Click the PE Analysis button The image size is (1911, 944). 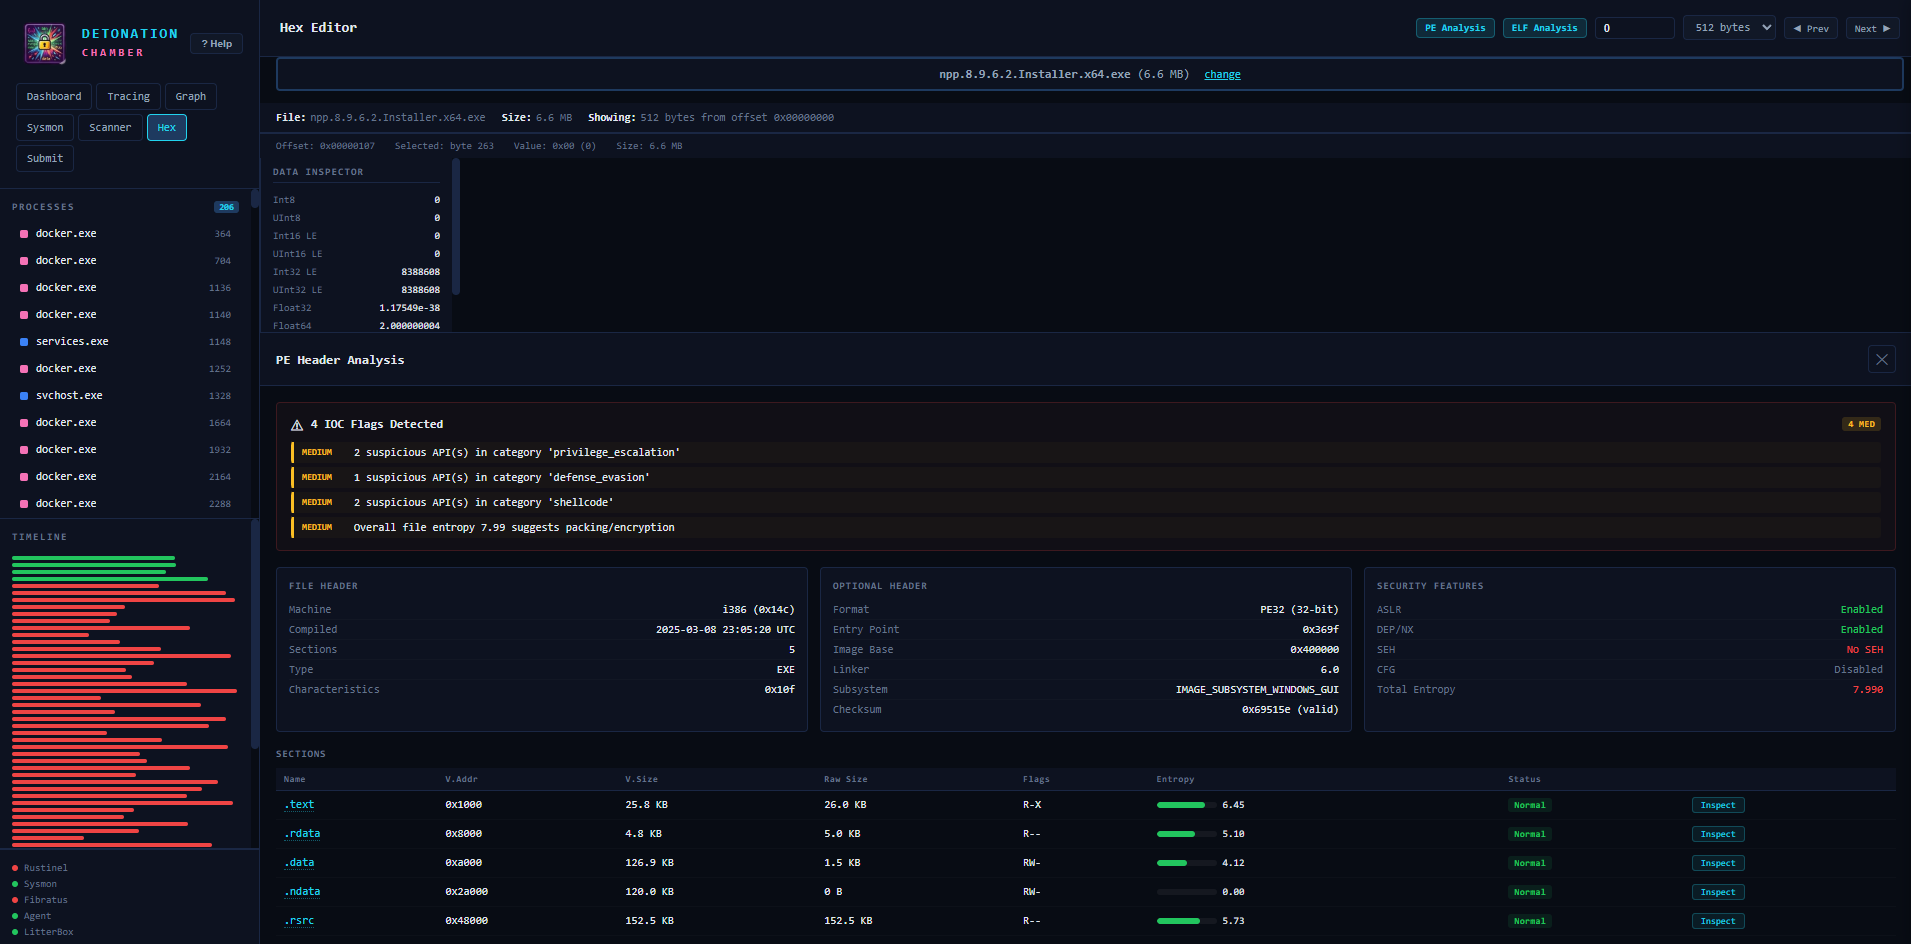[x=1455, y=28]
